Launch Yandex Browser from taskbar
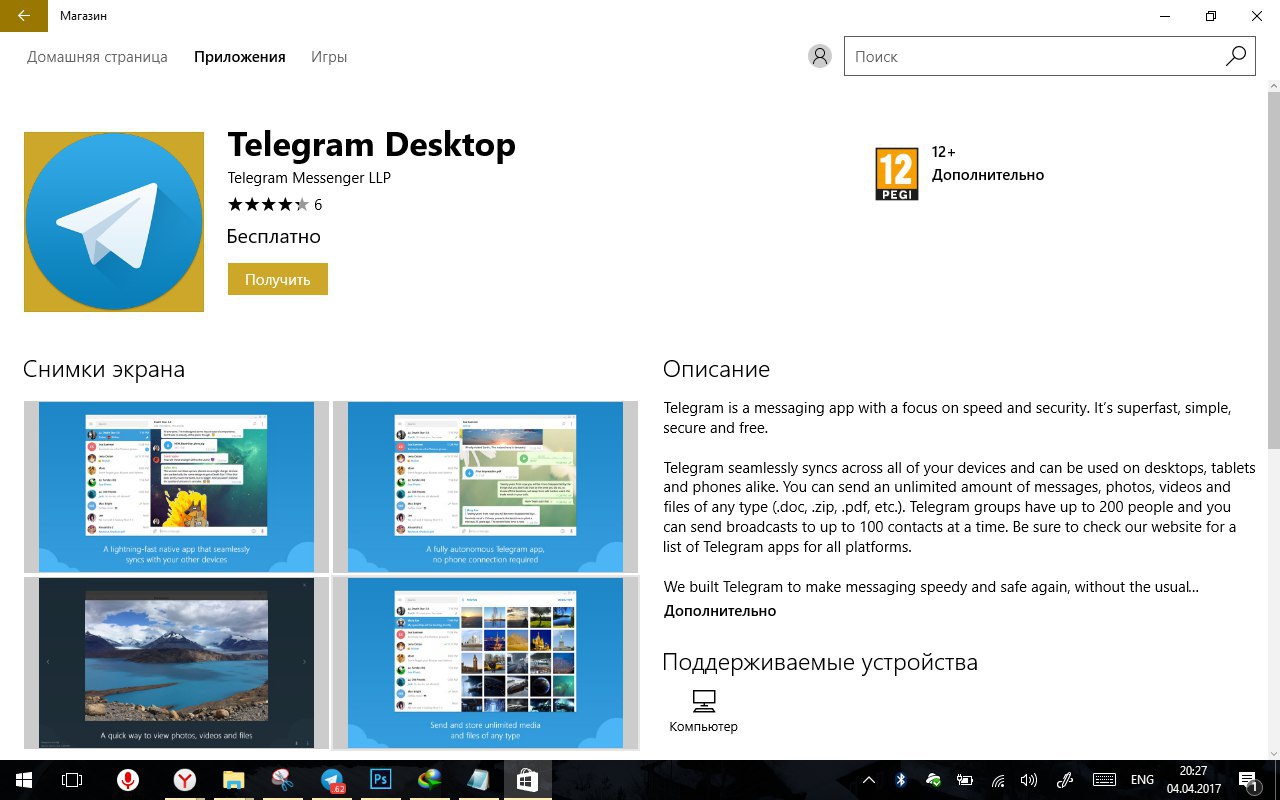Screen dimensions: 1280x800 (185, 780)
